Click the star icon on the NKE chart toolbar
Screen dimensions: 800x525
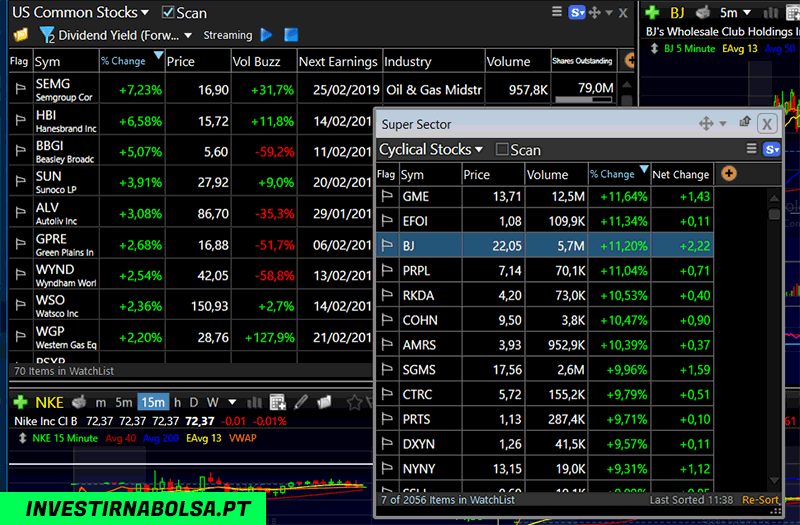[x=354, y=403]
